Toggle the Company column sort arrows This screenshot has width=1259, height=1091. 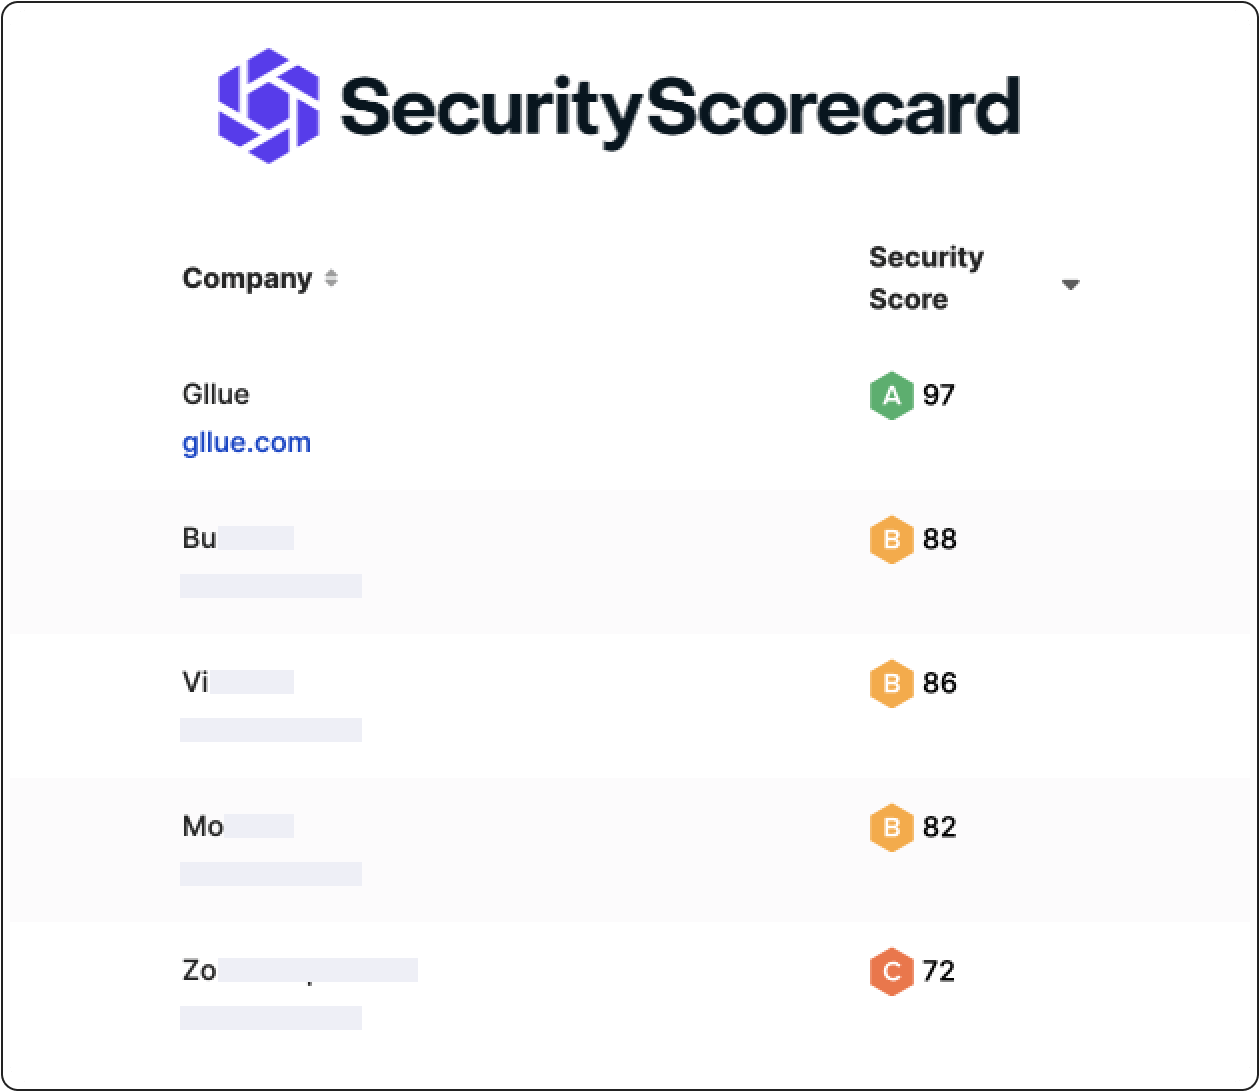[x=331, y=278]
